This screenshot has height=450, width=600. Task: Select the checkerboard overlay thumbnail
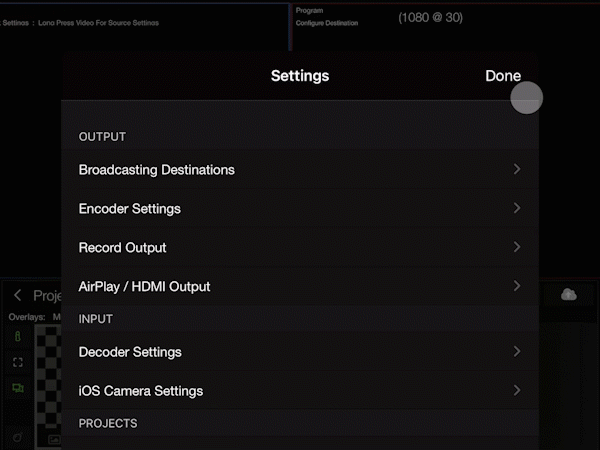(48, 380)
